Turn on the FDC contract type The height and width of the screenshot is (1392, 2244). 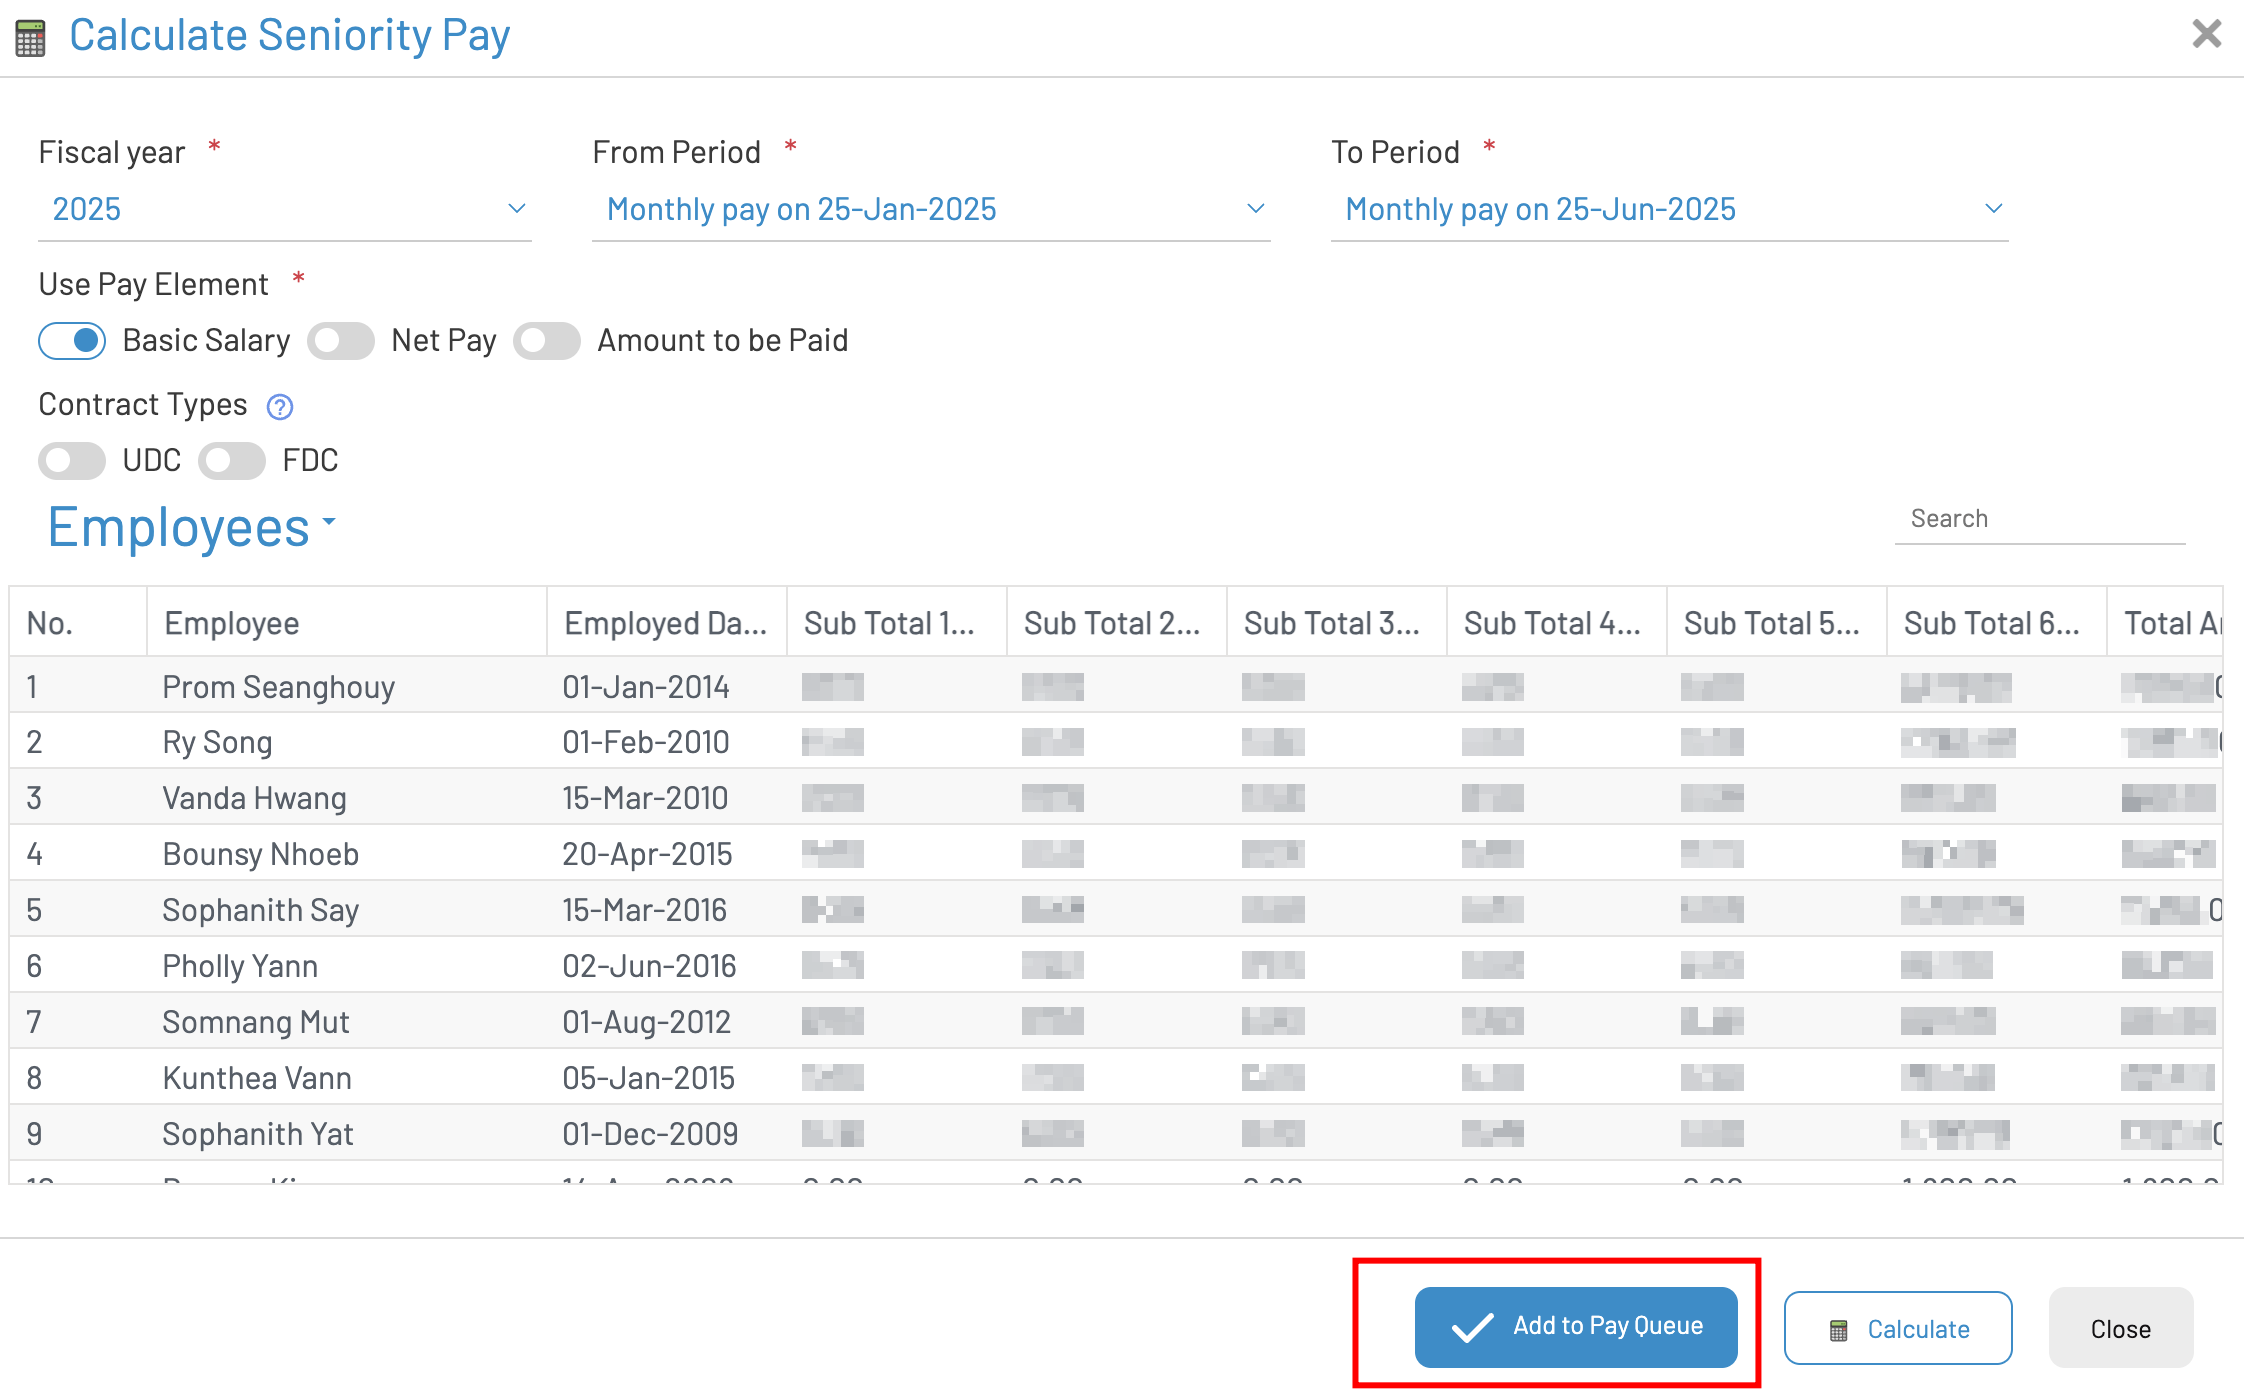pos(232,461)
